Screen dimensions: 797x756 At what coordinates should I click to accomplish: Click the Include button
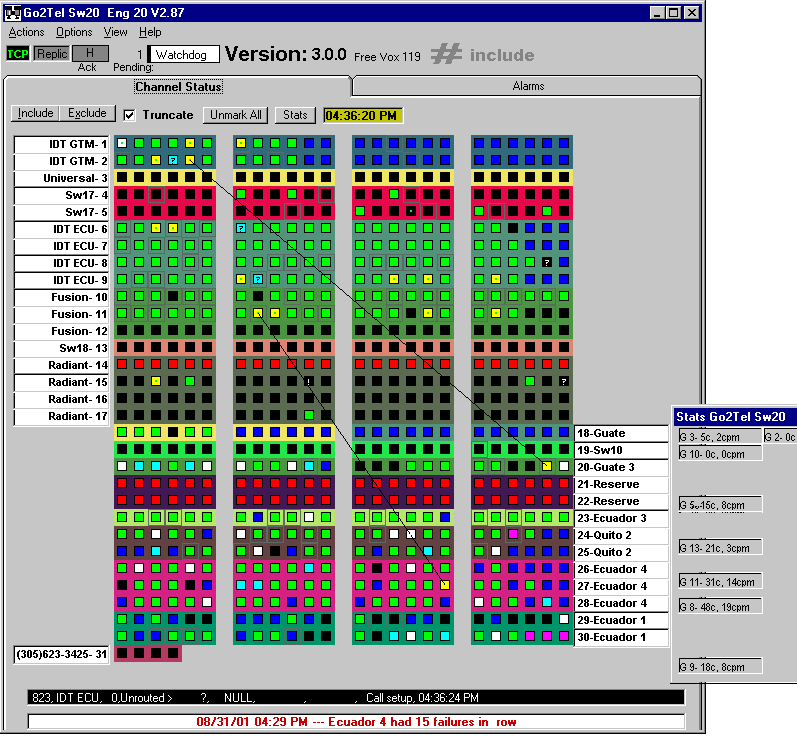pos(35,113)
